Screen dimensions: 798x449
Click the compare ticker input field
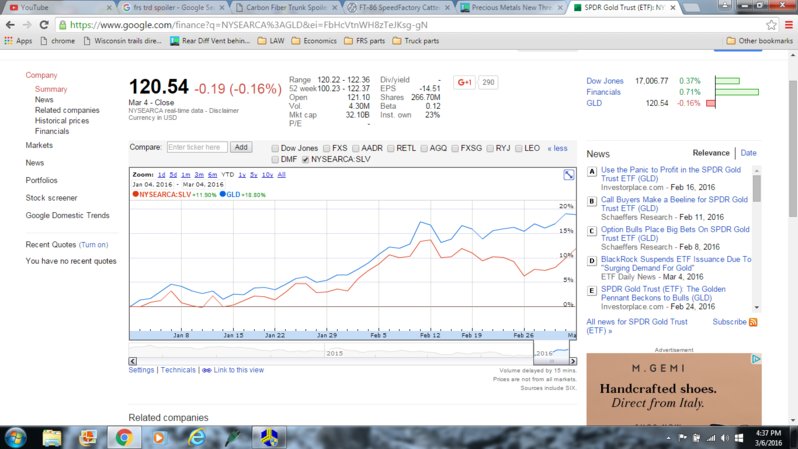point(197,147)
